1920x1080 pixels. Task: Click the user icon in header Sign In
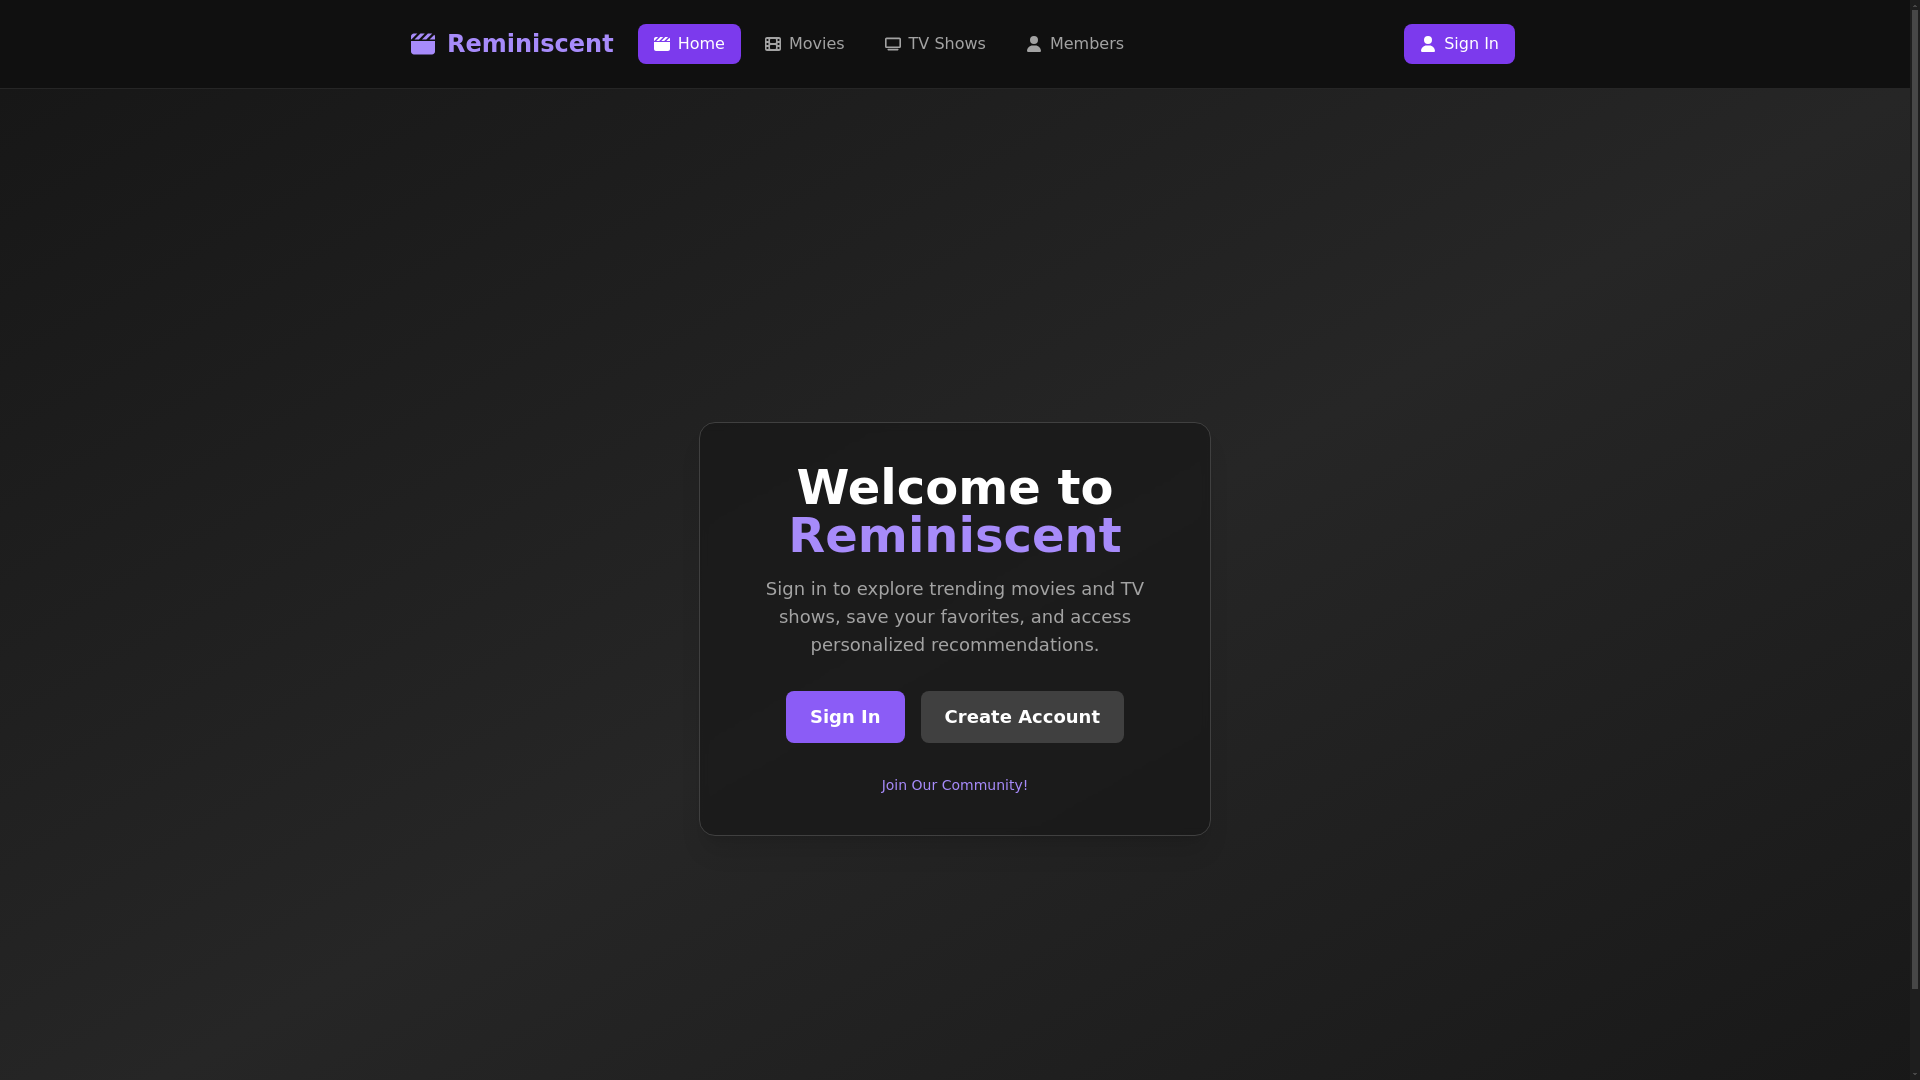(x=1428, y=44)
